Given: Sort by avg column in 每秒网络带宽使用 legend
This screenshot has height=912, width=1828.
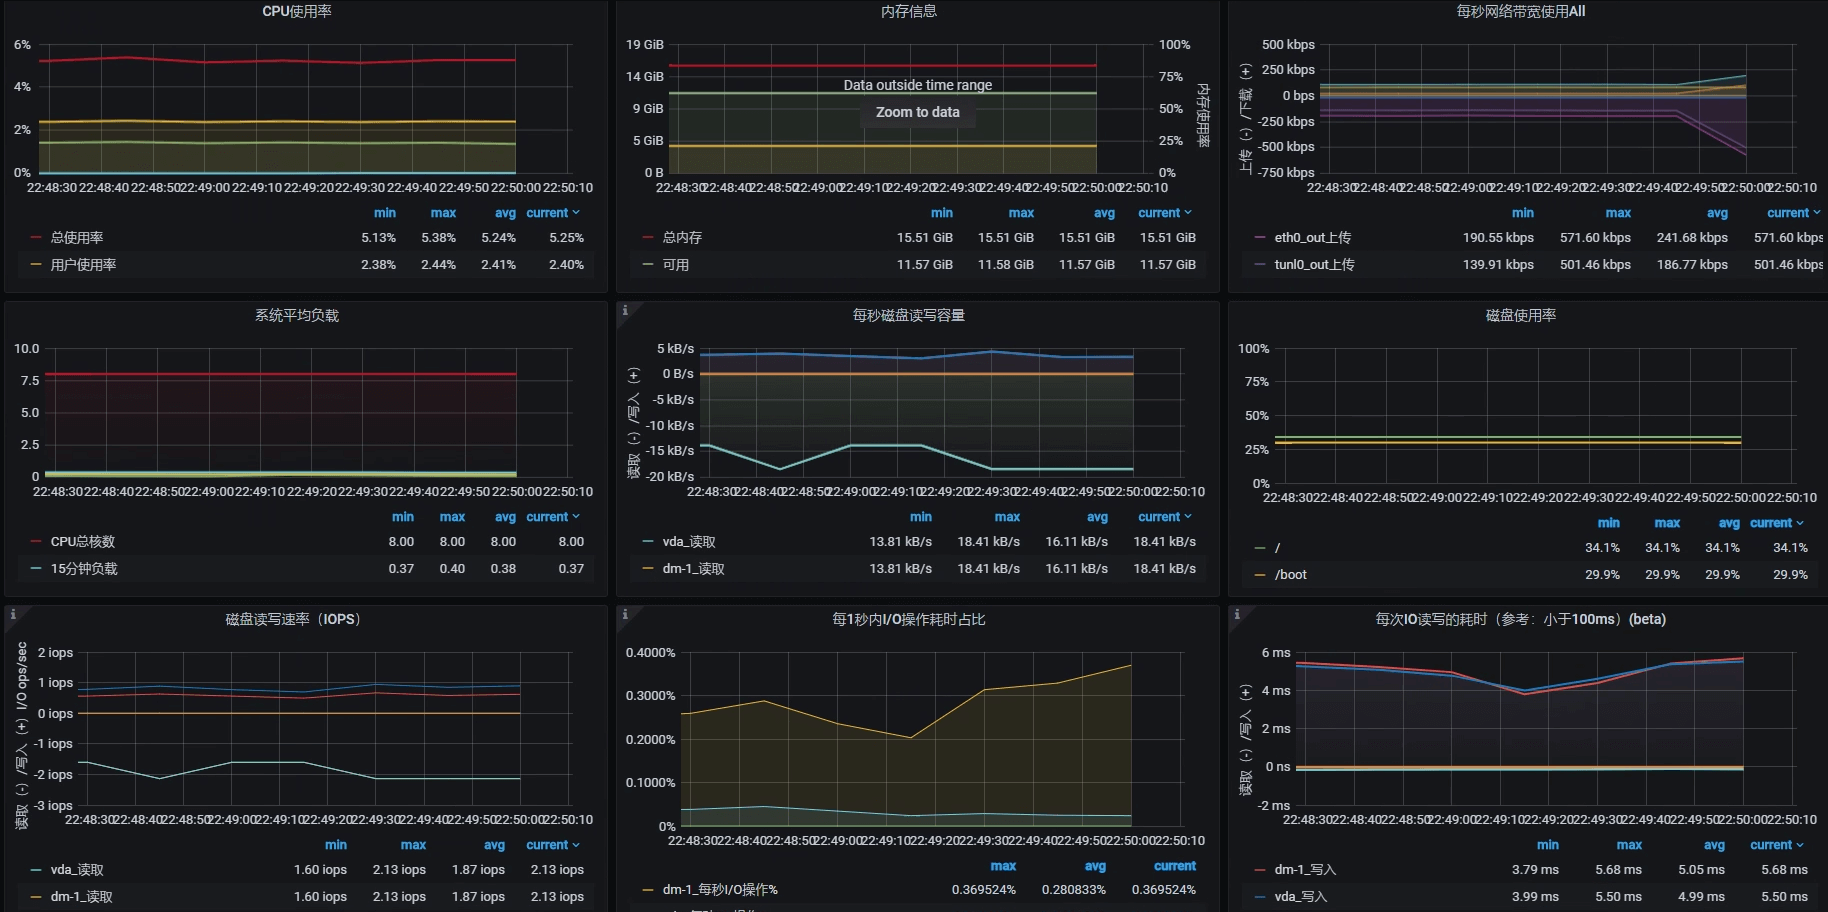Looking at the screenshot, I should [1717, 213].
